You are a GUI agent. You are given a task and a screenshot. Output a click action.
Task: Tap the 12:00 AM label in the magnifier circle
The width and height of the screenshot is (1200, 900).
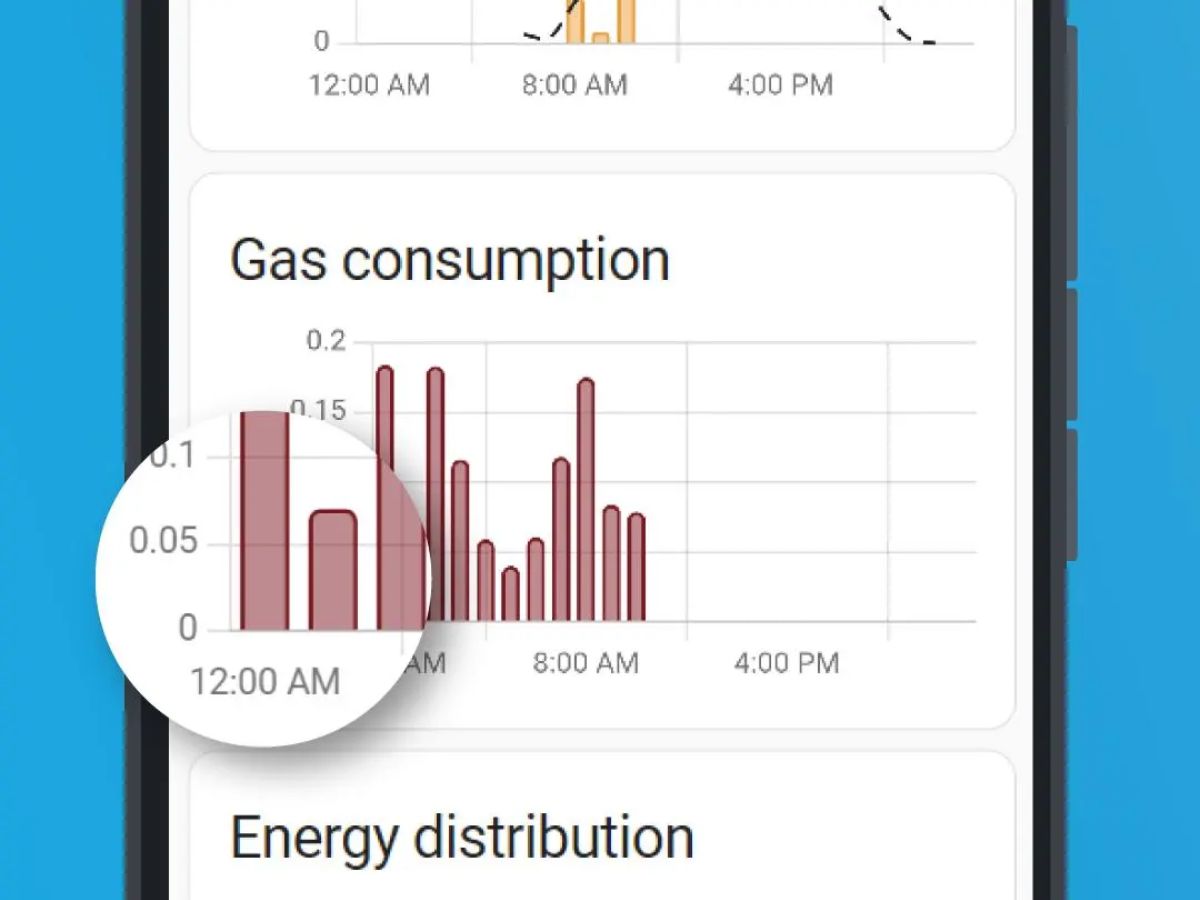point(265,682)
